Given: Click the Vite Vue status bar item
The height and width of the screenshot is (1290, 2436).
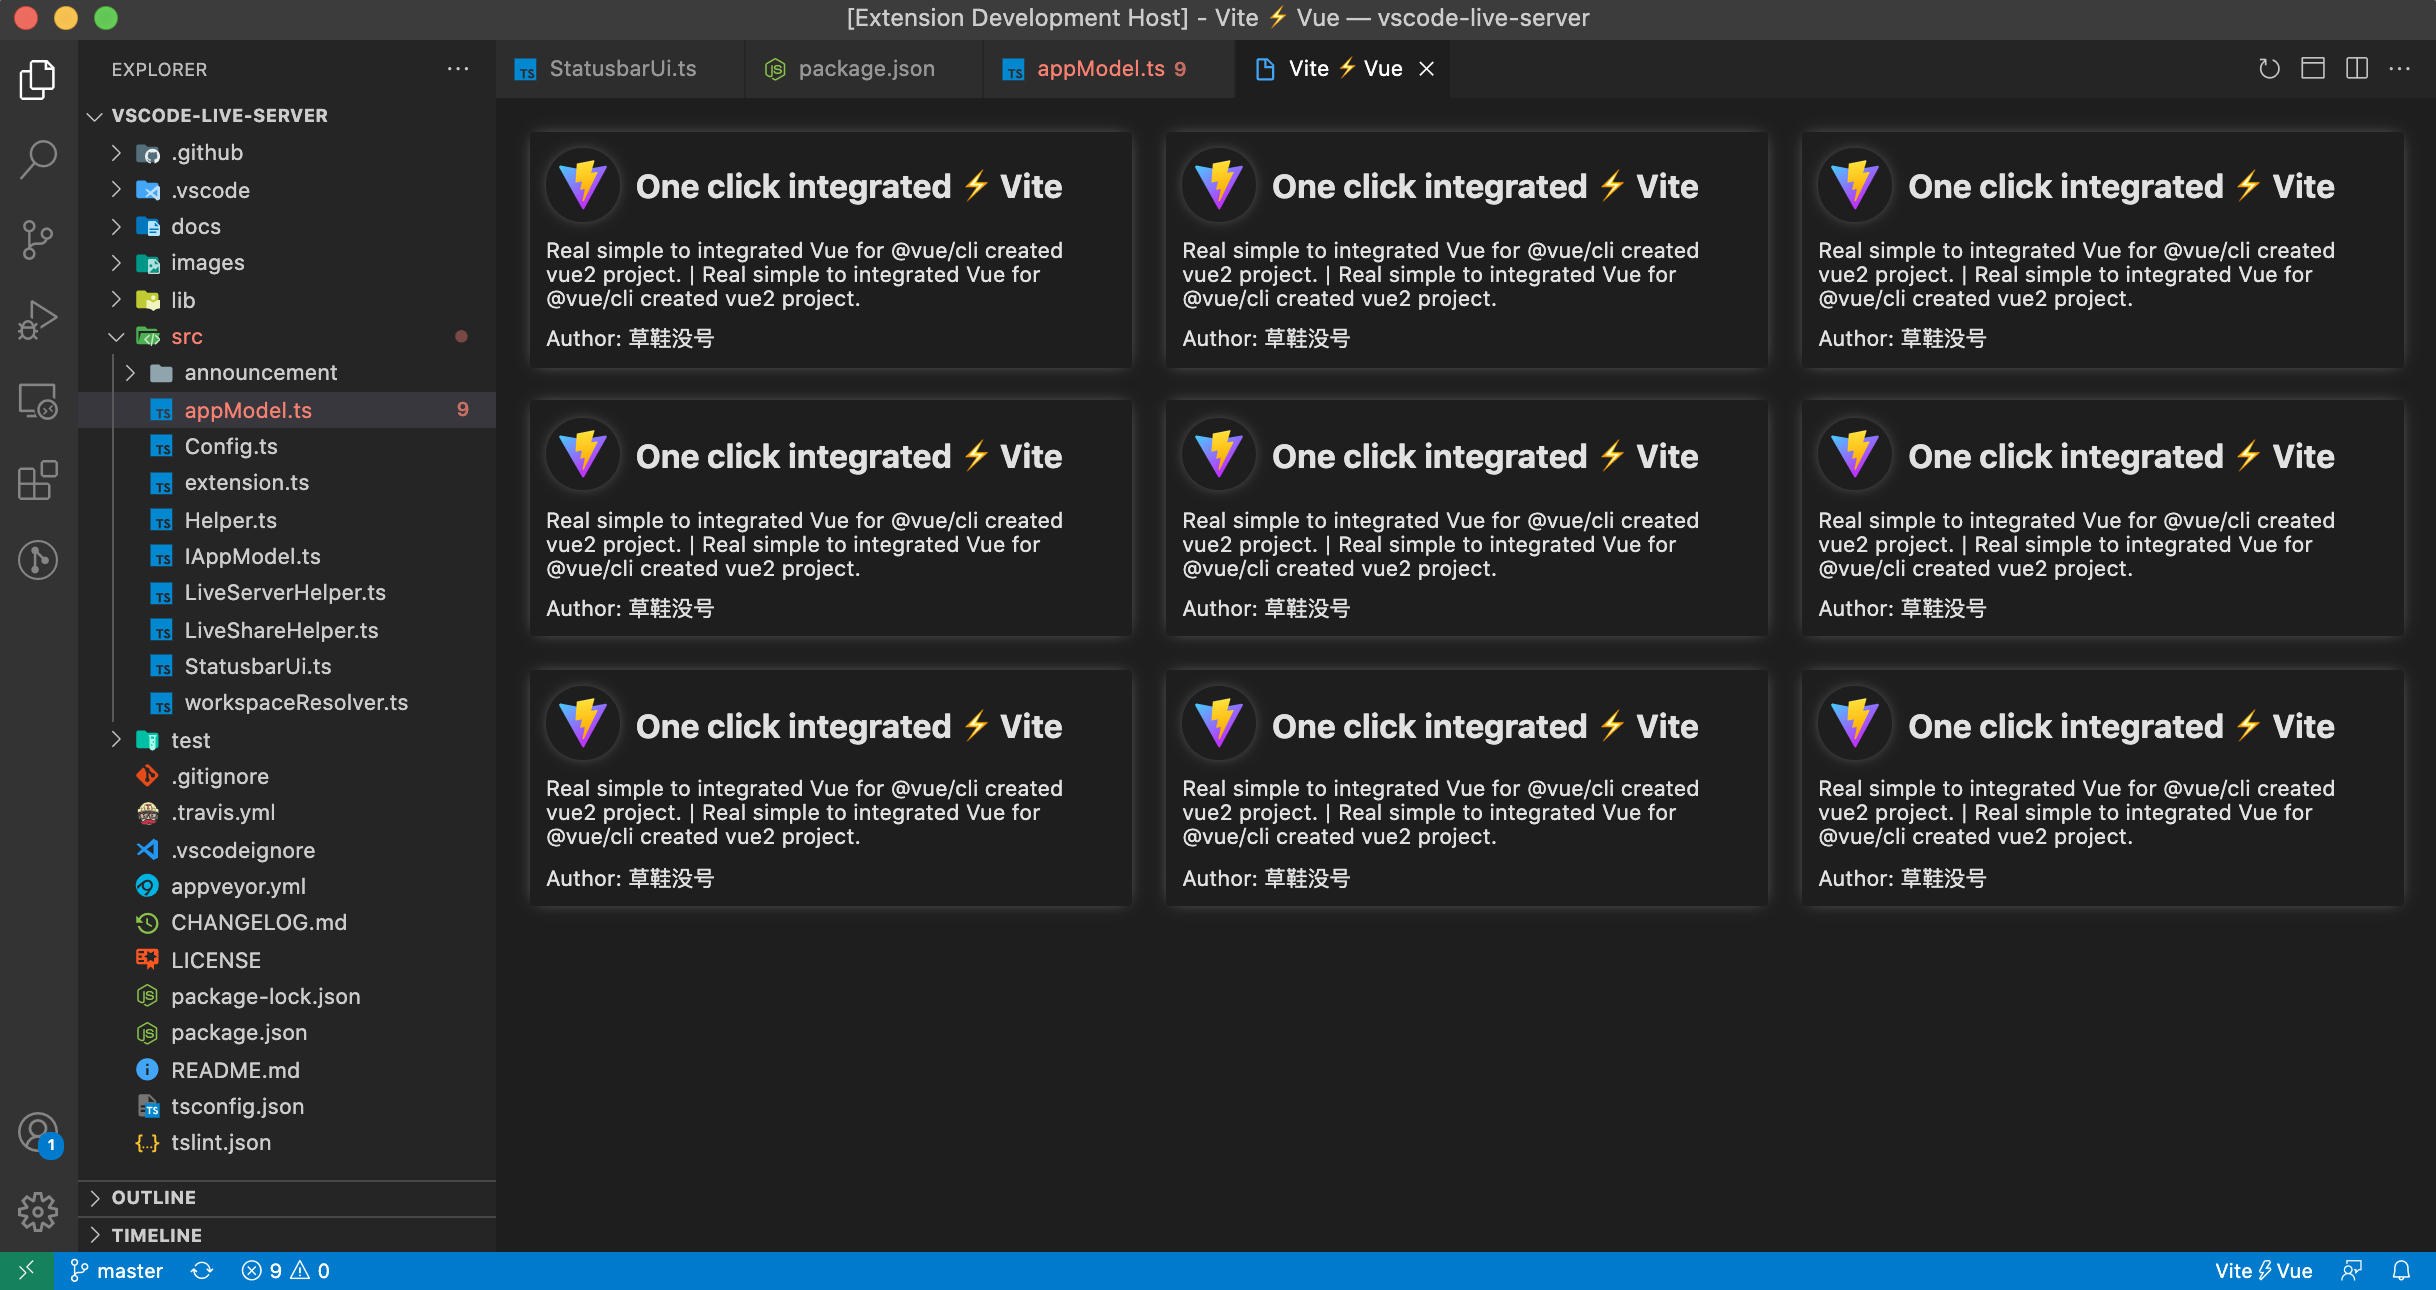Looking at the screenshot, I should pos(2263,1271).
